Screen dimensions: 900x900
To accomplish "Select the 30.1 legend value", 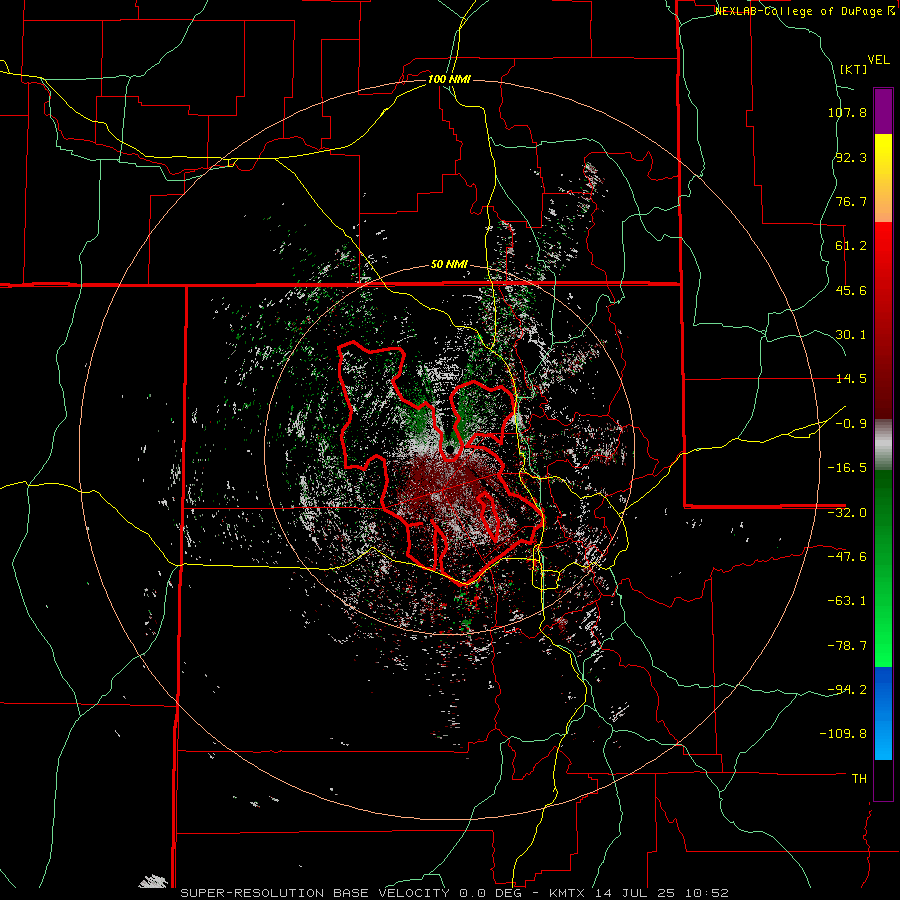I will point(851,335).
